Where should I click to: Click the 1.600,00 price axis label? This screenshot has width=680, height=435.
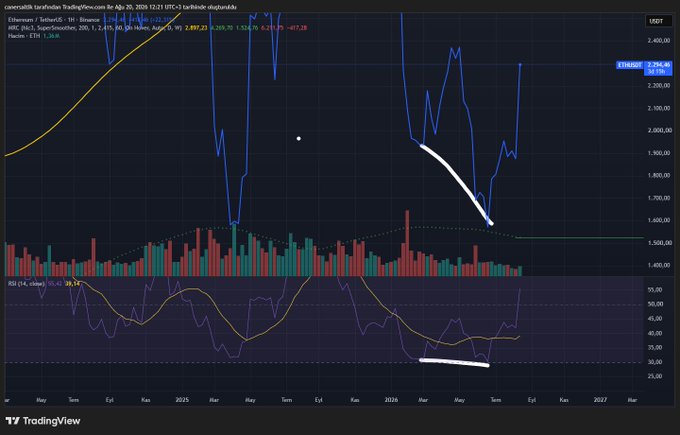659,220
